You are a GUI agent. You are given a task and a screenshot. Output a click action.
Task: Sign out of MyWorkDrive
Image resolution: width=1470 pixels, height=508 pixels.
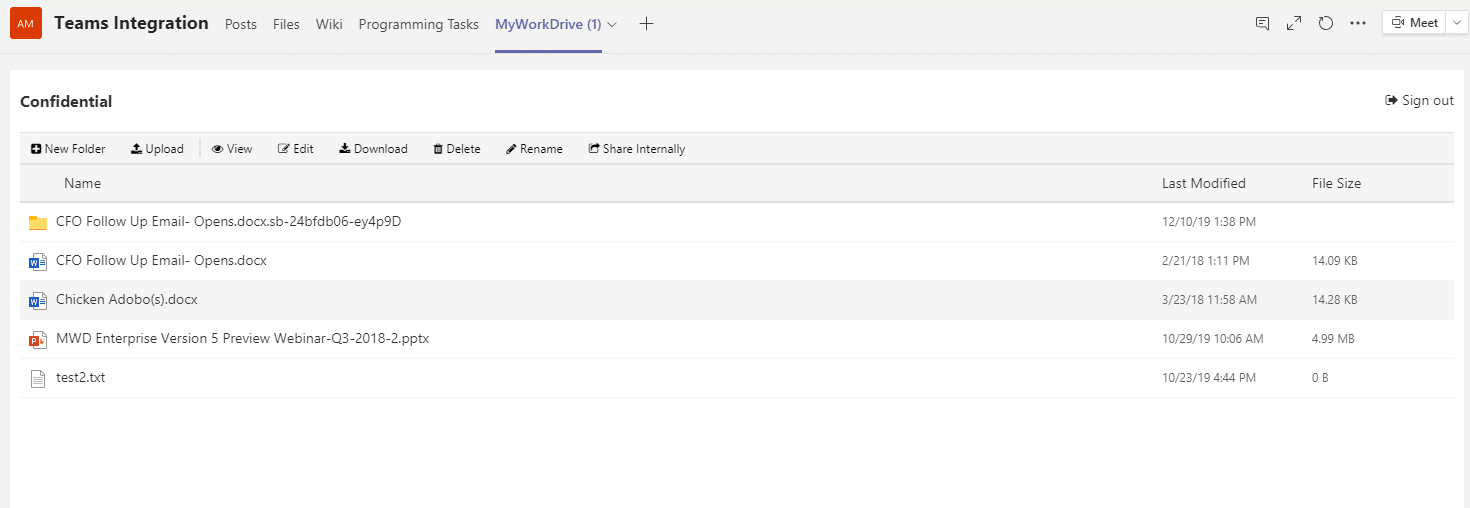point(1419,100)
